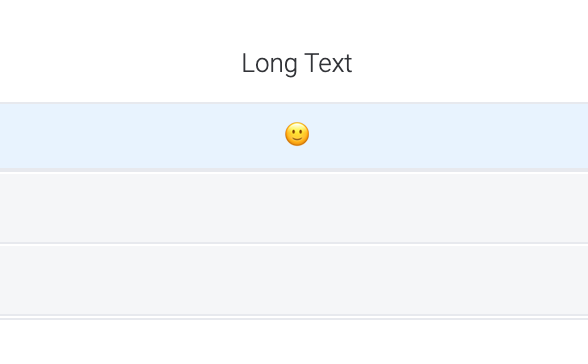The image size is (588, 364).
Task: Select the empty second-row Long Text cell
Action: click(x=294, y=208)
